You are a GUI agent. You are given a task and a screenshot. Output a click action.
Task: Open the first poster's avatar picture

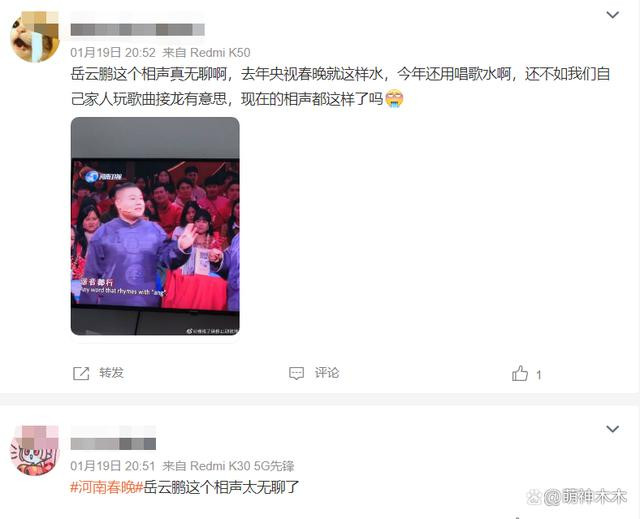point(35,37)
